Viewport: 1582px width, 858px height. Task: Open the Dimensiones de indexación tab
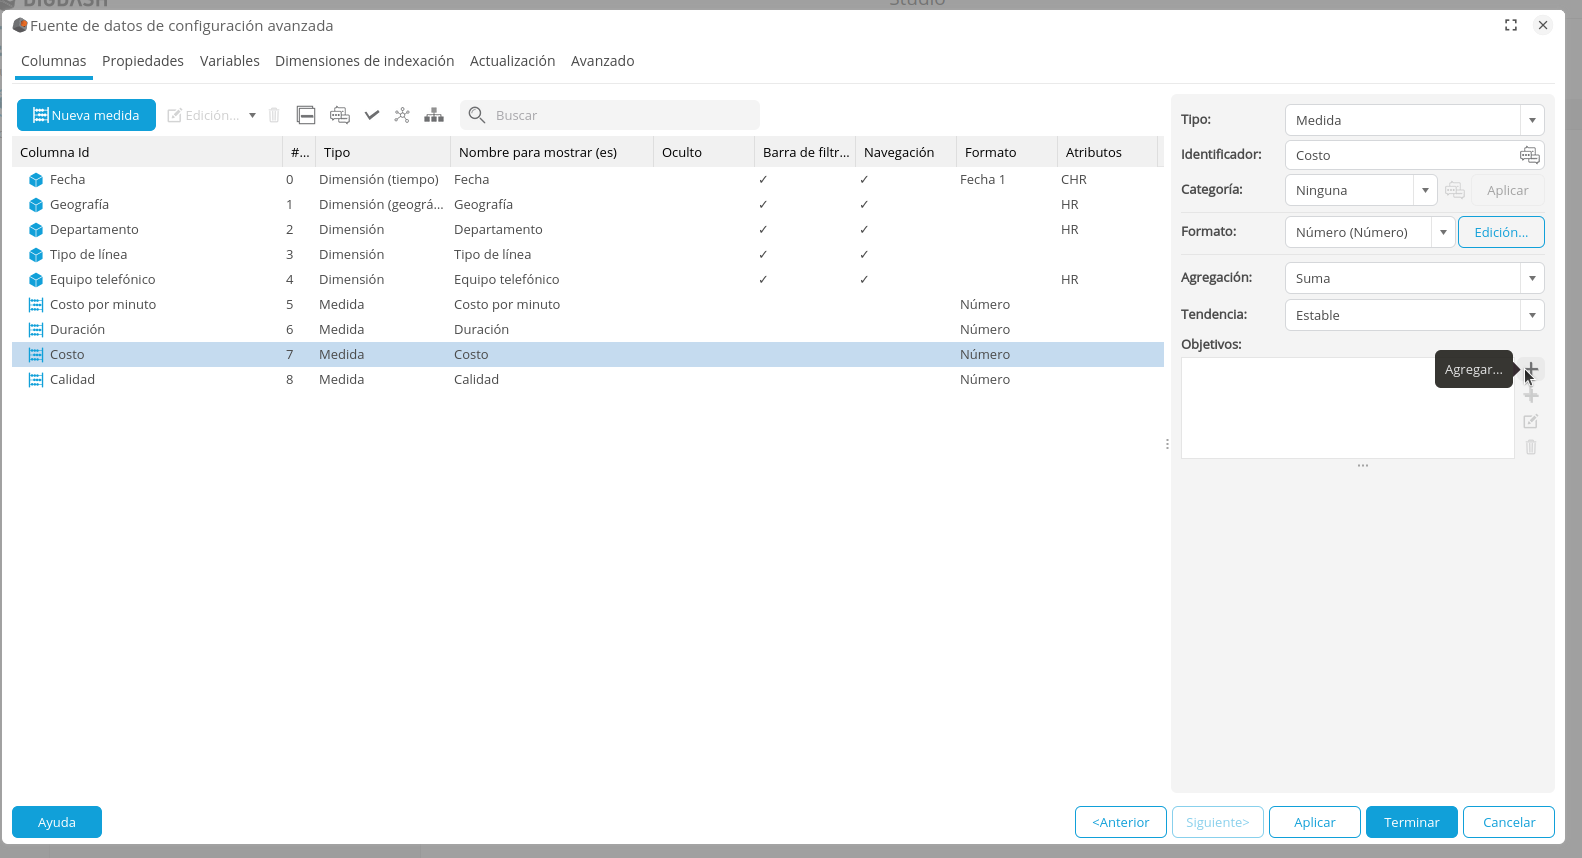pos(364,61)
